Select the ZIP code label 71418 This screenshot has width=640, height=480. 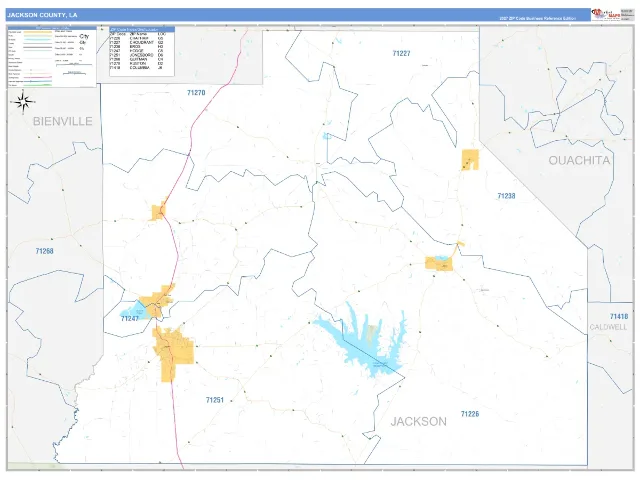(619, 316)
